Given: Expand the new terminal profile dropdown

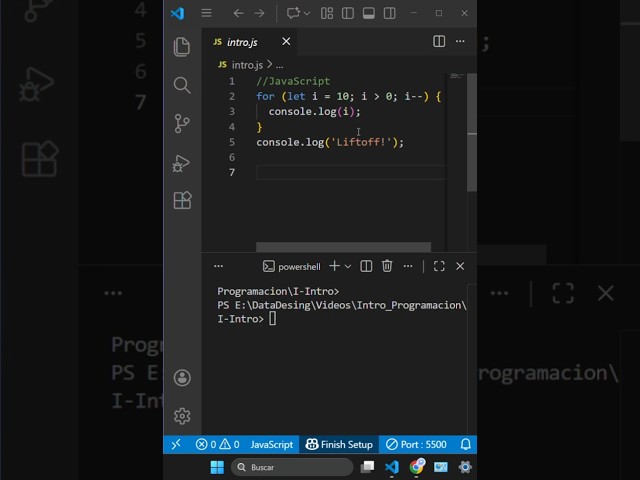Looking at the screenshot, I should point(348,267).
